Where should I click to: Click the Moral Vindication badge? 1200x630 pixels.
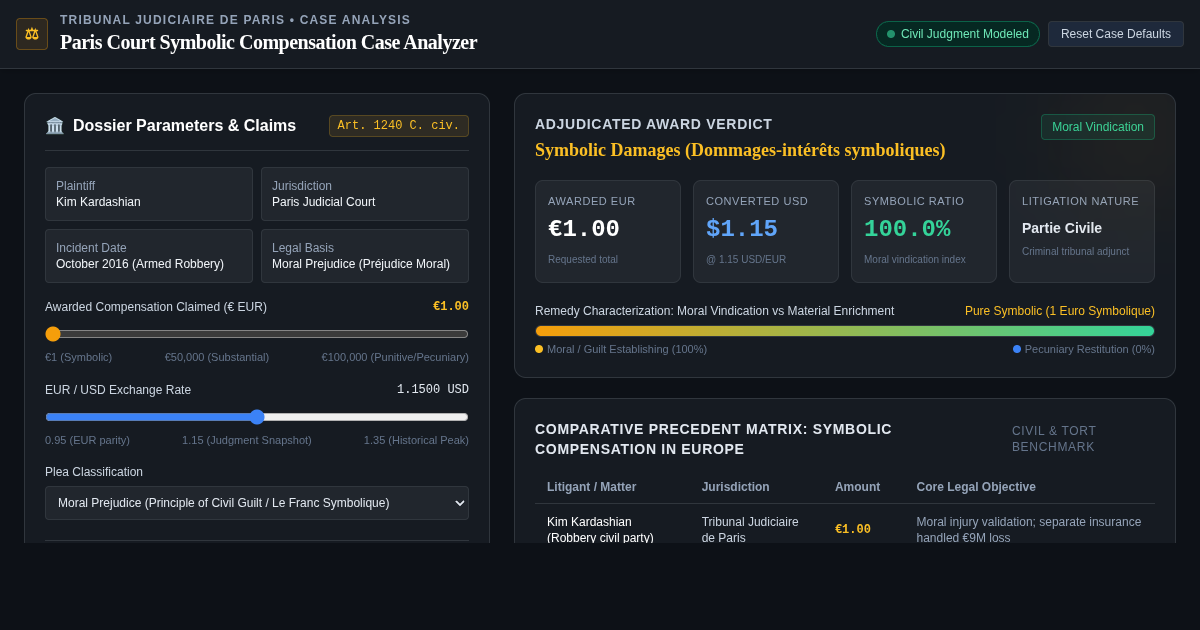(x=1098, y=127)
